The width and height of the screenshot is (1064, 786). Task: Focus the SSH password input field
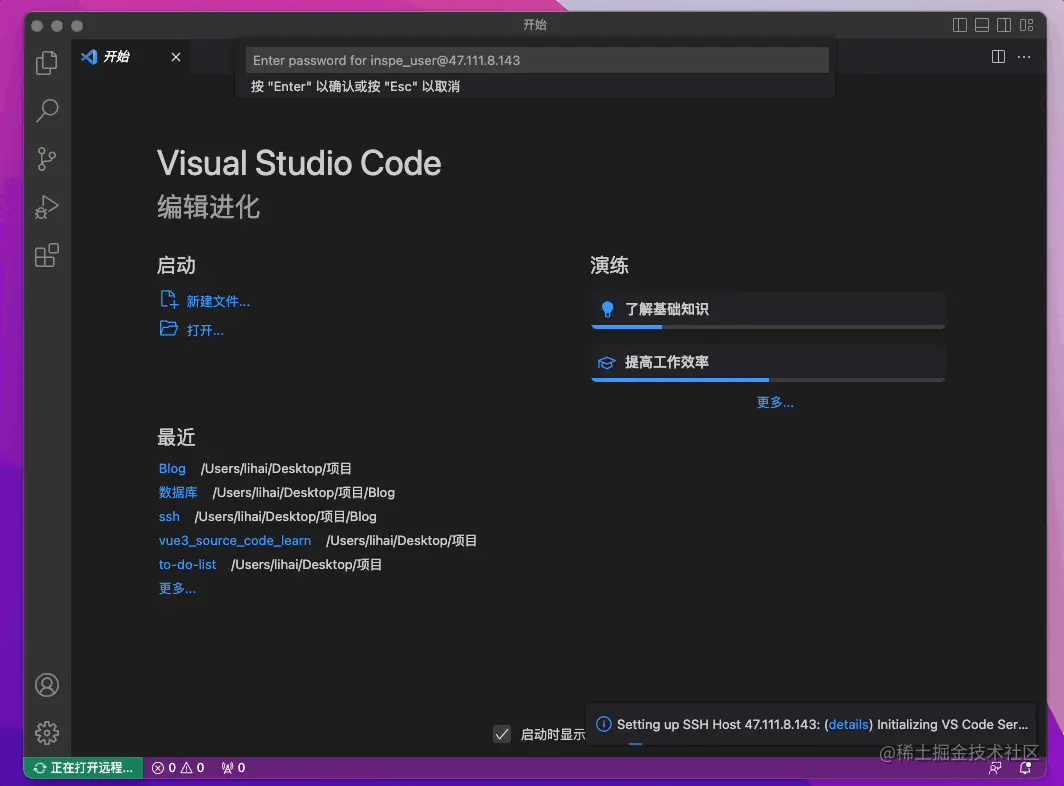(537, 60)
